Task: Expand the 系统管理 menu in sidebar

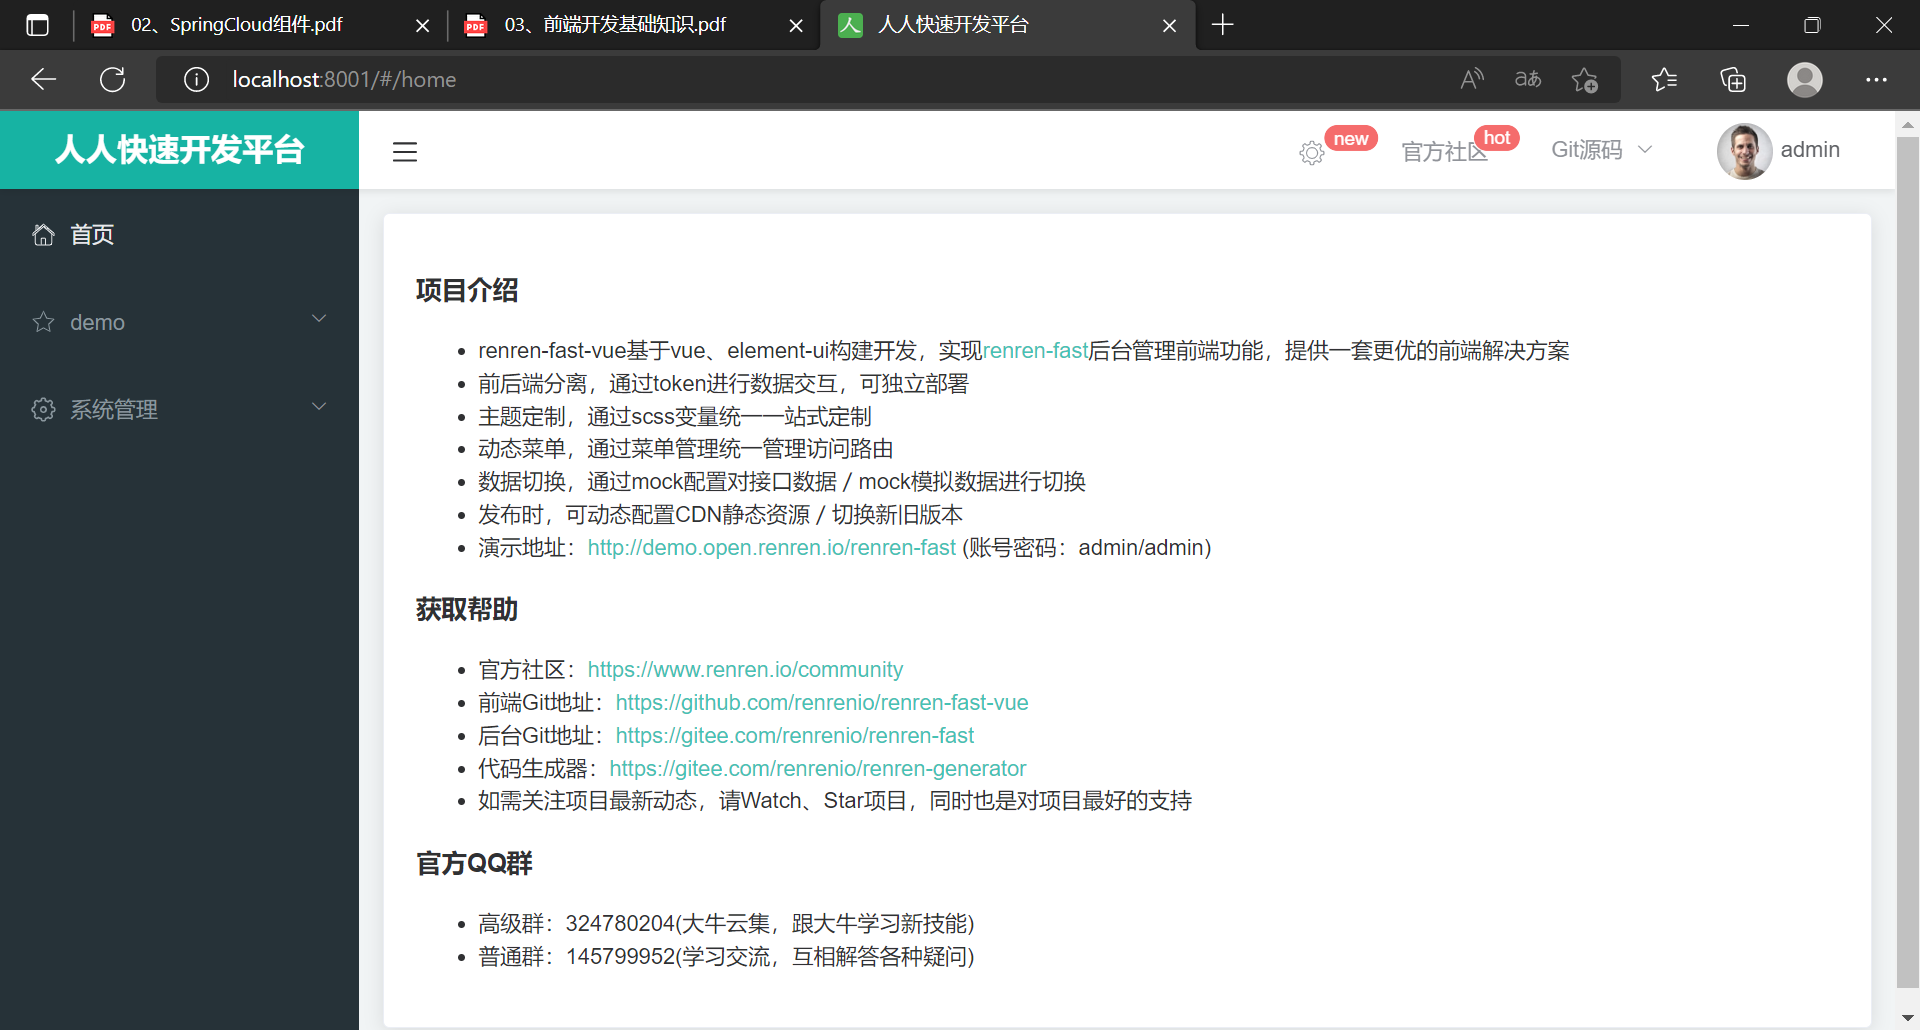Action: coord(319,406)
